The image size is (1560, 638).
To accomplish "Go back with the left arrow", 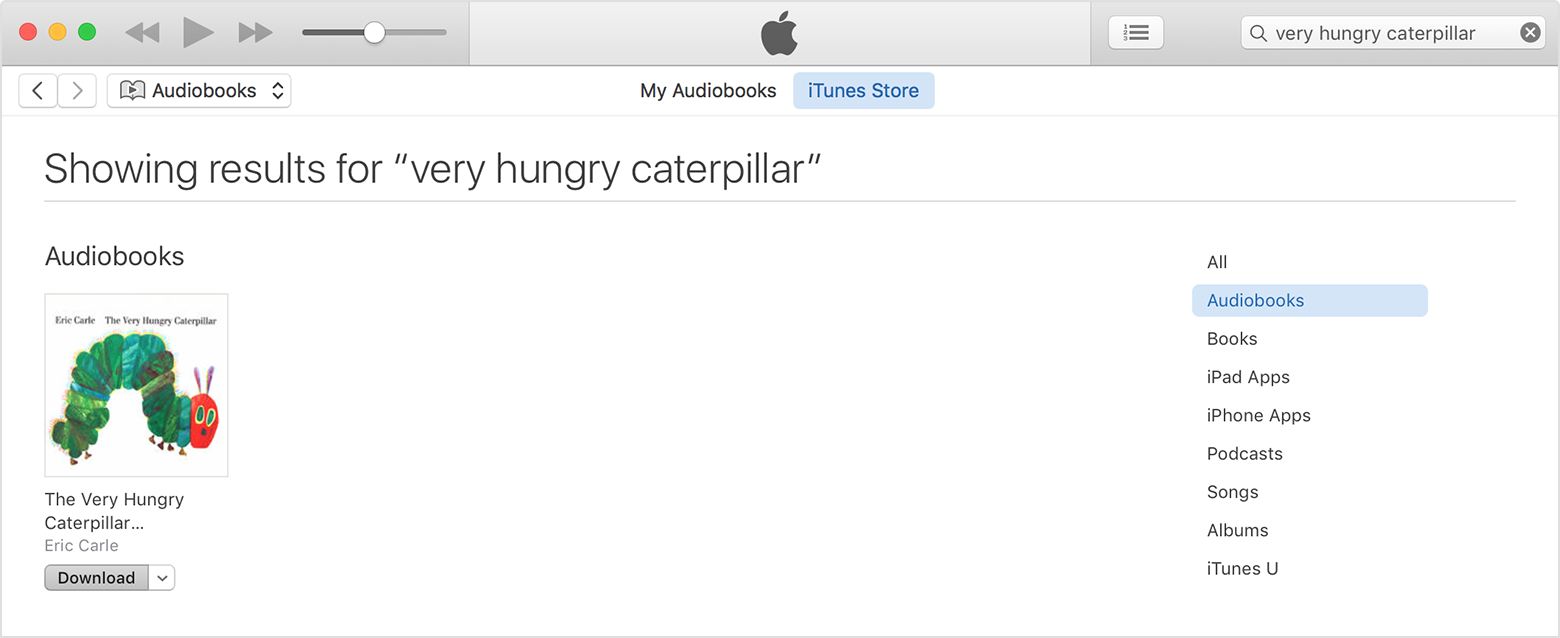I will click(38, 91).
